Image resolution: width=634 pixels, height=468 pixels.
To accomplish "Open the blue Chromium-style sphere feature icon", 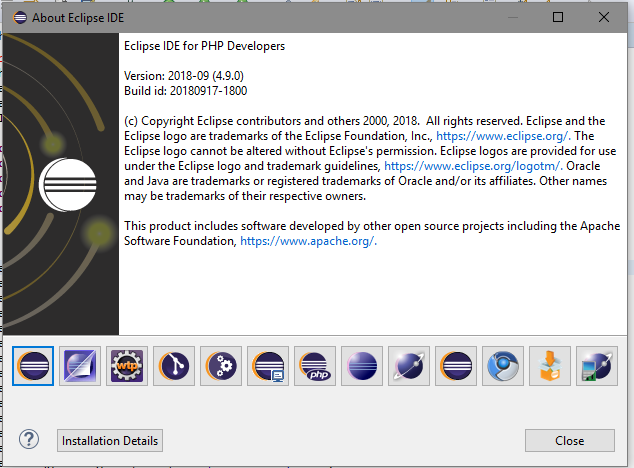I will [503, 366].
